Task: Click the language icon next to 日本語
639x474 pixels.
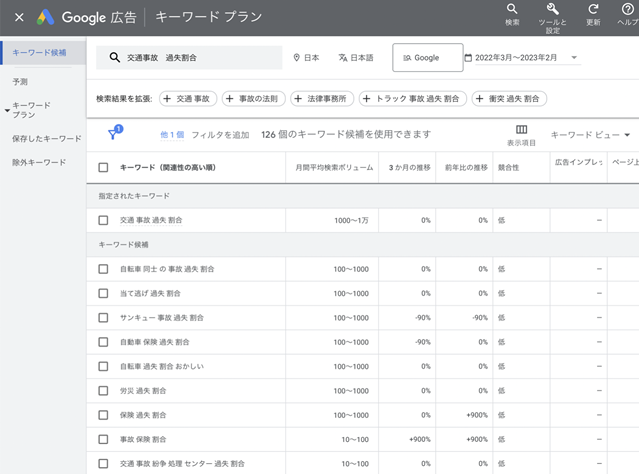Action: (343, 58)
